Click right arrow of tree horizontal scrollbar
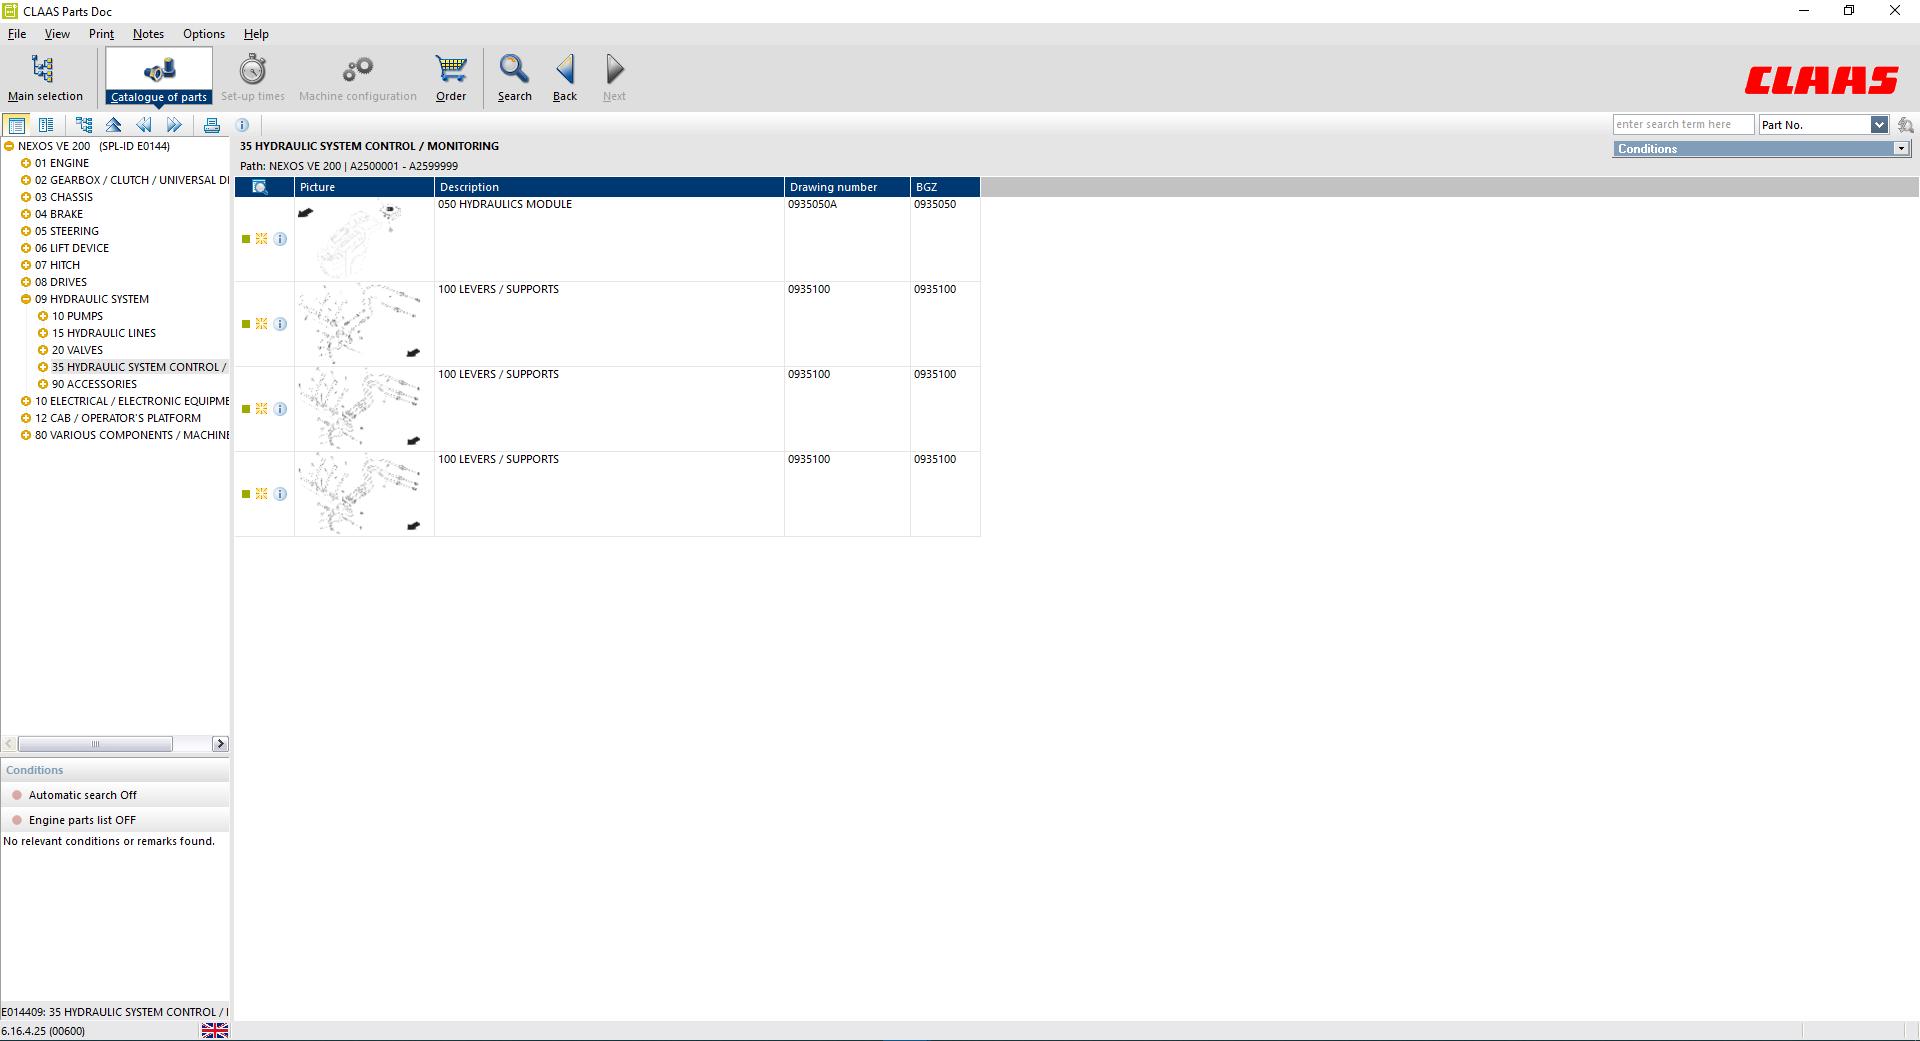The image size is (1920, 1041). (220, 744)
